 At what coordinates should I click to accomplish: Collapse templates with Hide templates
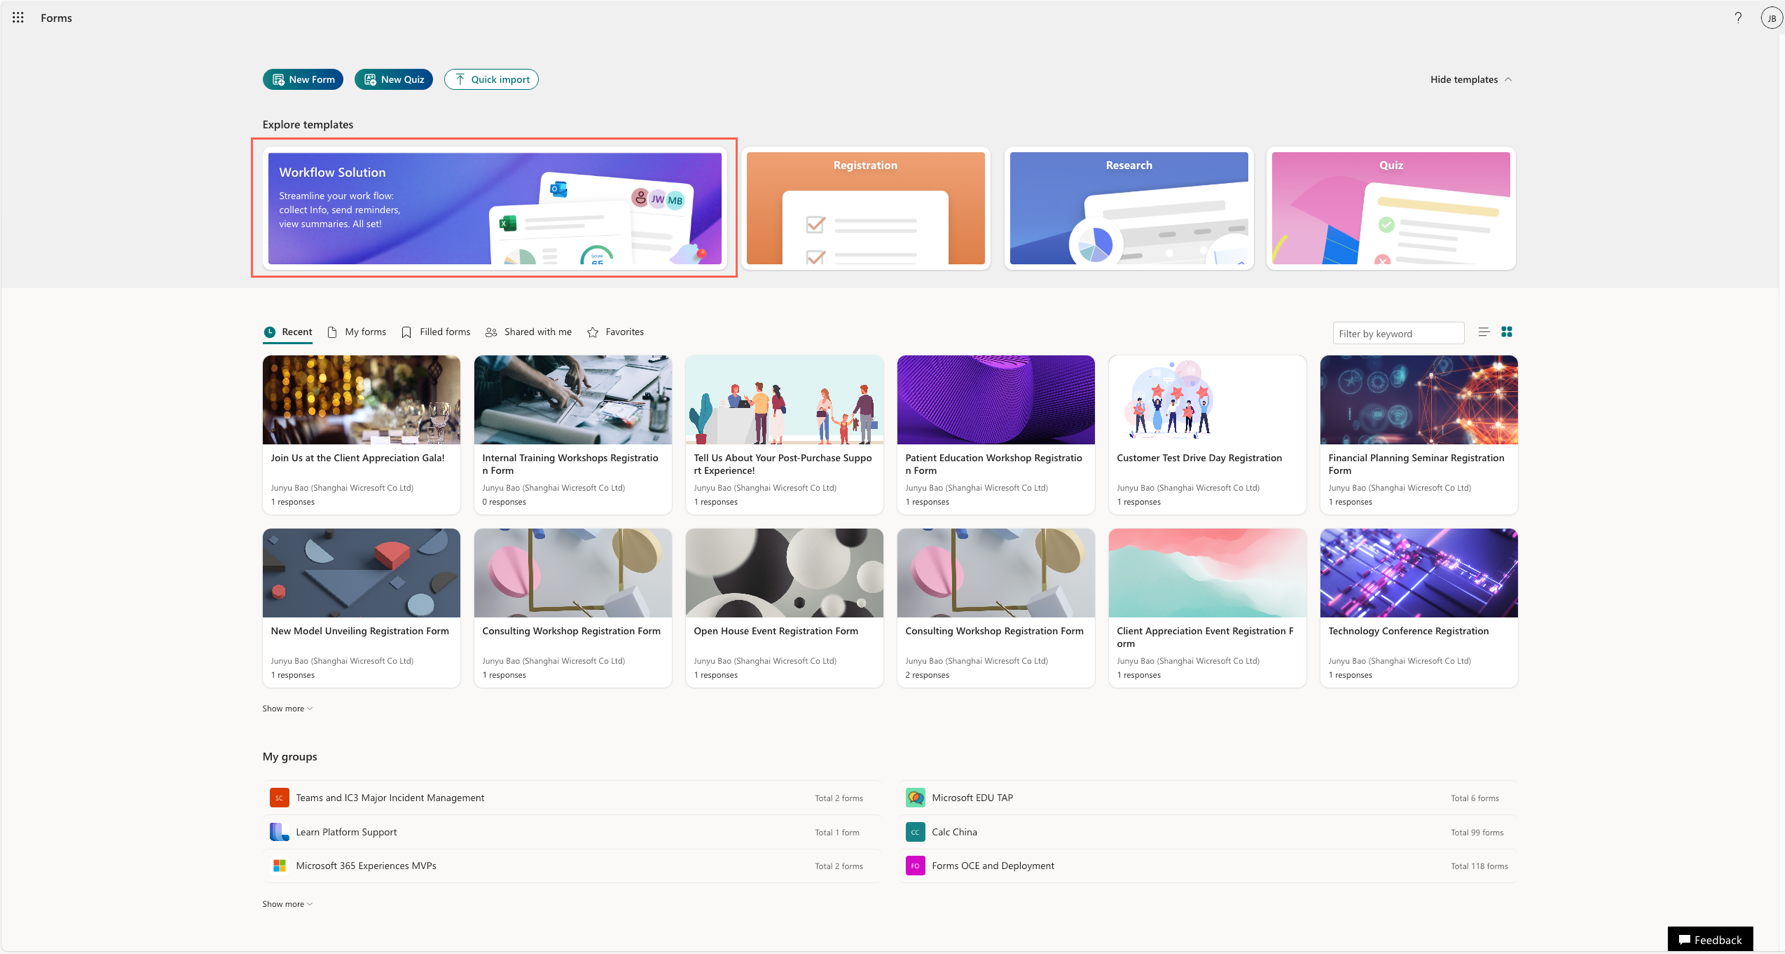(x=1471, y=80)
